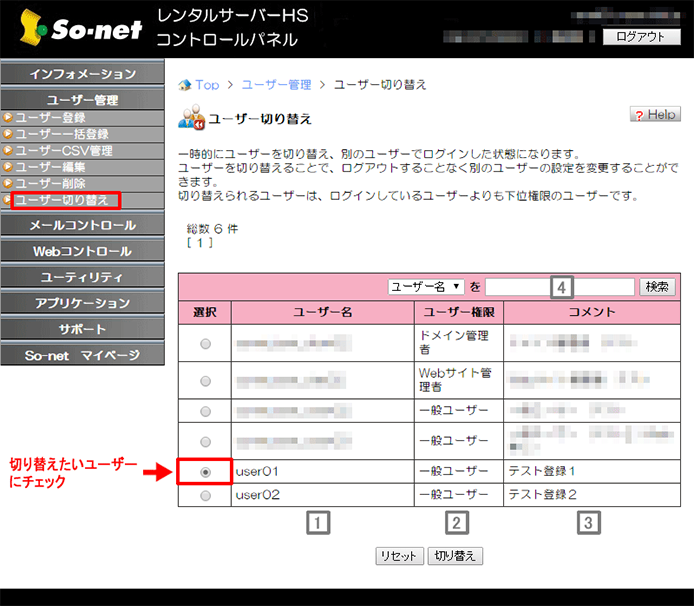This screenshot has height=606, width=694.
Task: Select the user02 radio button
Action: (205, 495)
